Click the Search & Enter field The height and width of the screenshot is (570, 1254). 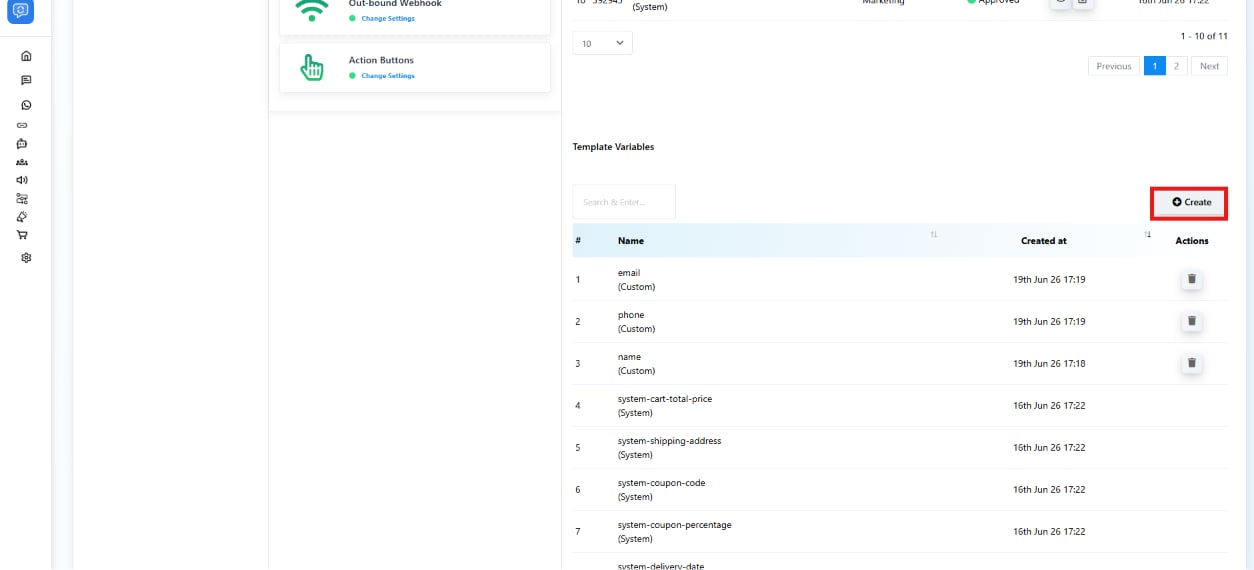pos(624,202)
